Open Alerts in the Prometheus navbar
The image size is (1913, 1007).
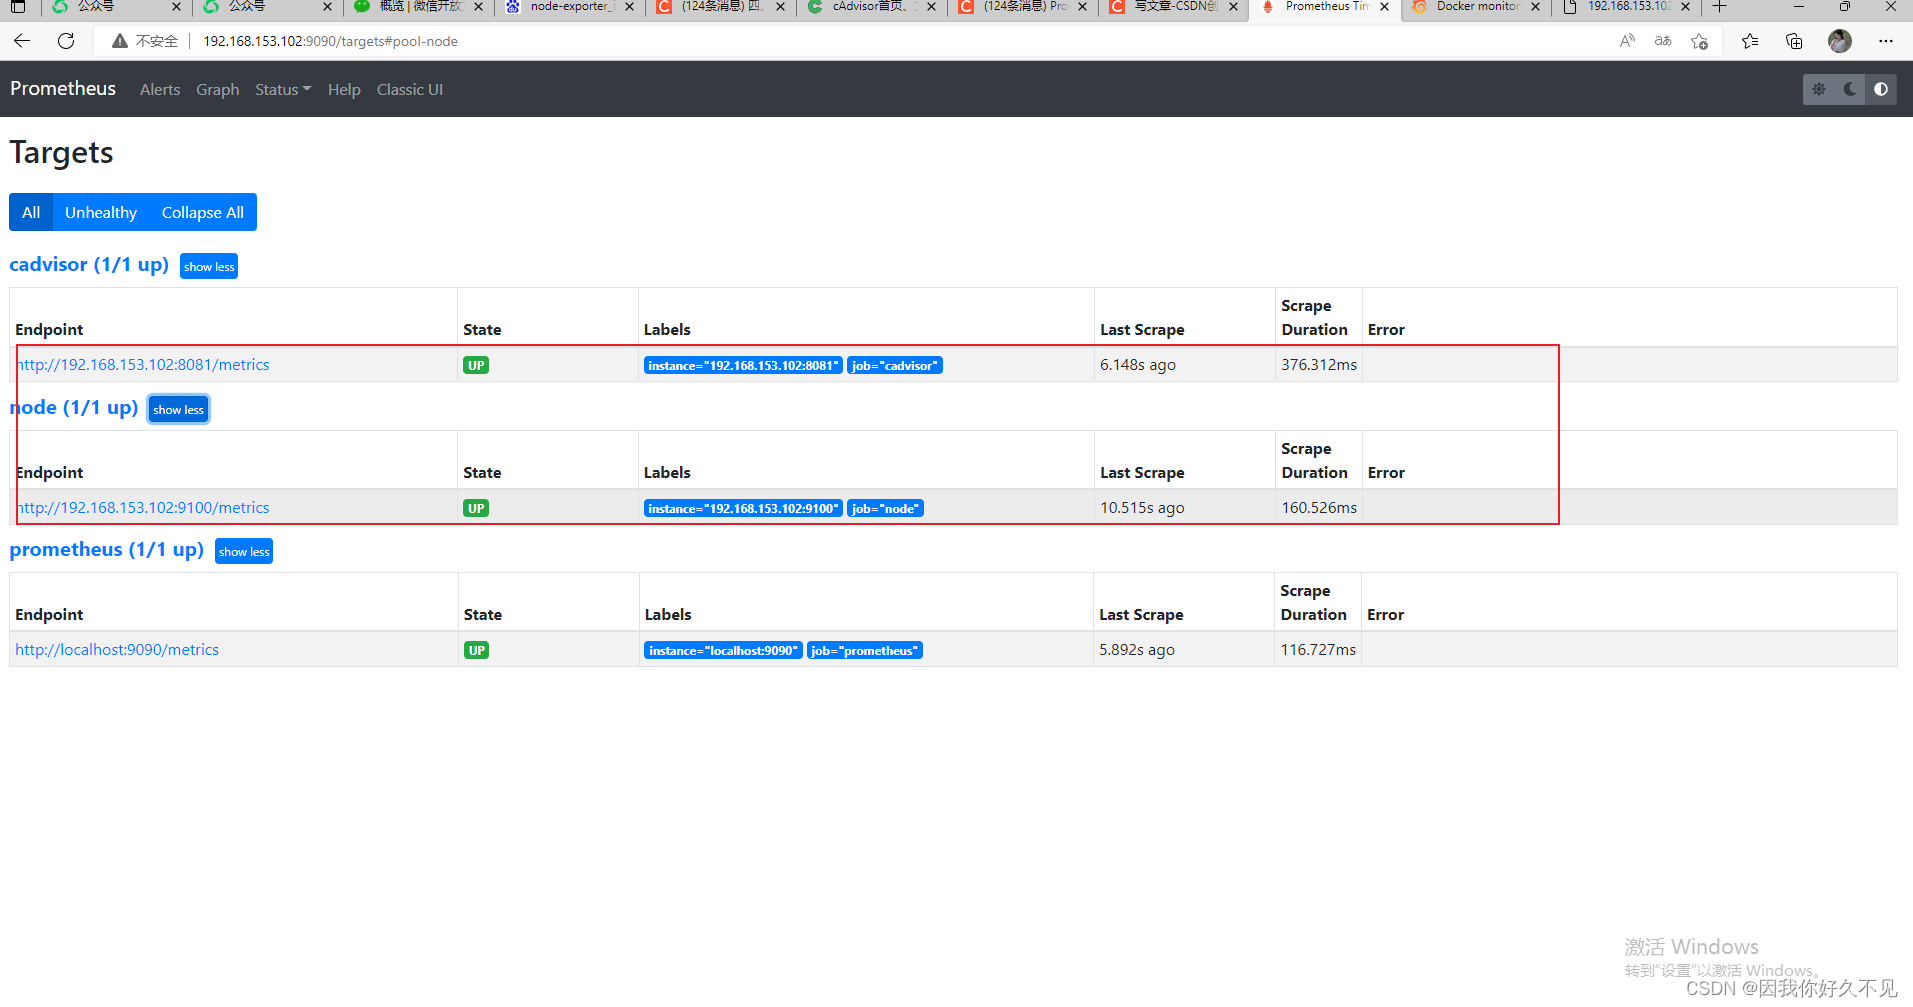pyautogui.click(x=160, y=89)
